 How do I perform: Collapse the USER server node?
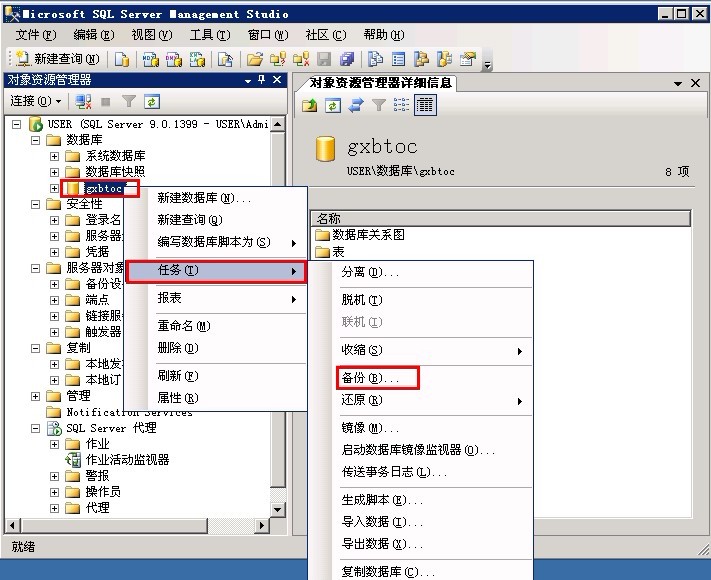[x=17, y=124]
